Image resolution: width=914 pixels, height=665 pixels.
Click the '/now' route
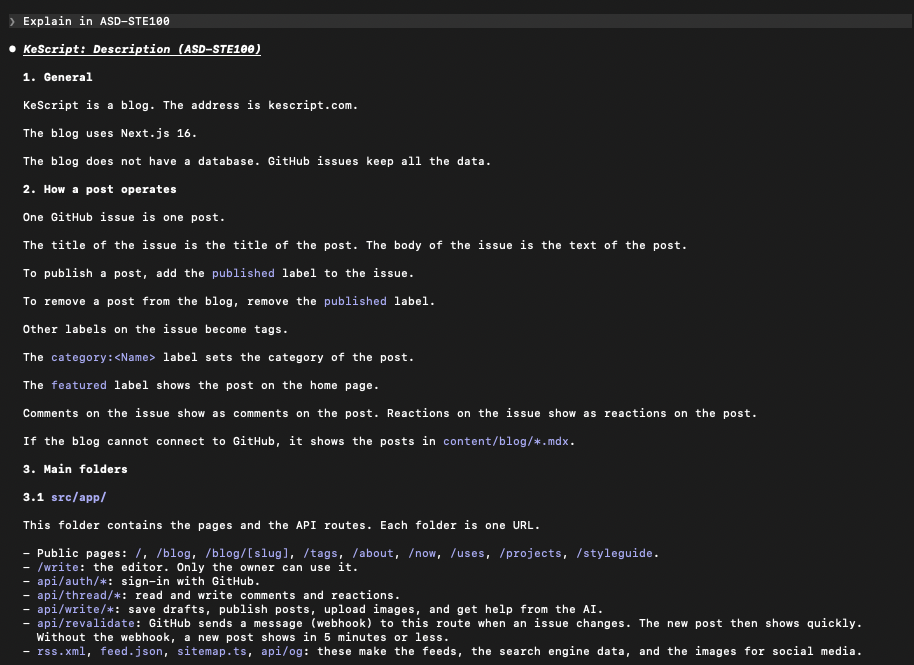tap(422, 553)
